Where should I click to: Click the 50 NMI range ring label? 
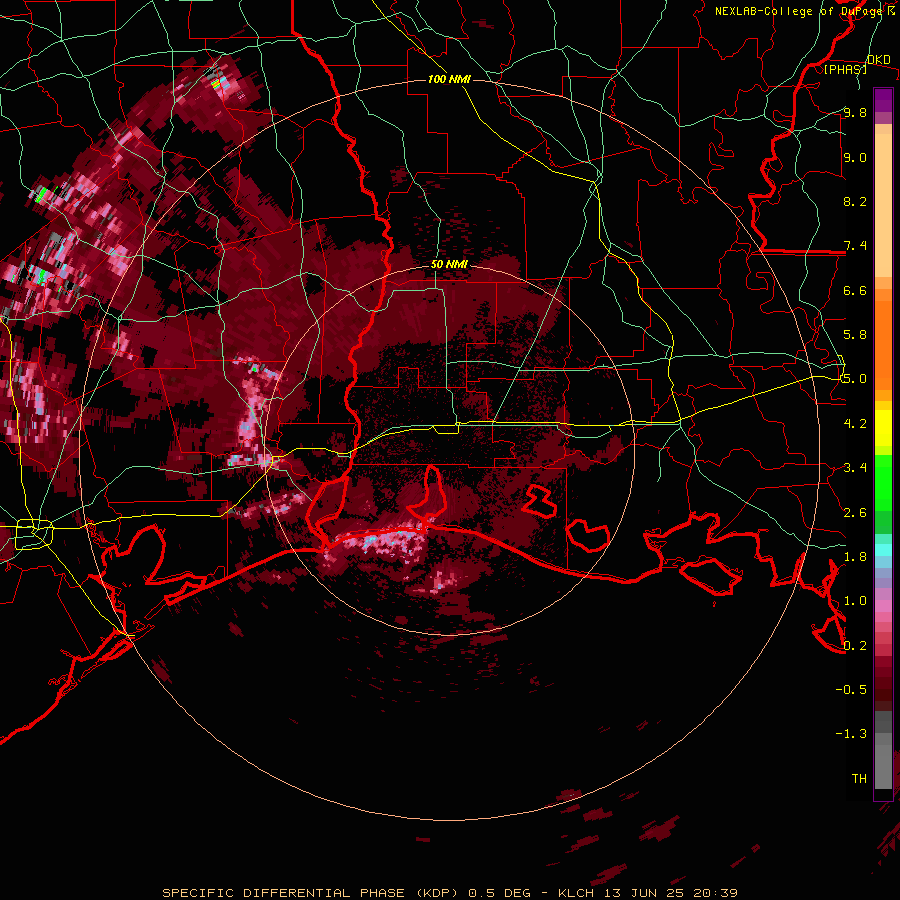point(449,265)
